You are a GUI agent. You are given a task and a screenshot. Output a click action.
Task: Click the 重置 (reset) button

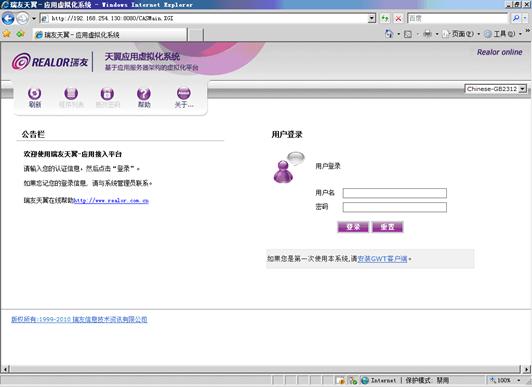[x=387, y=227]
